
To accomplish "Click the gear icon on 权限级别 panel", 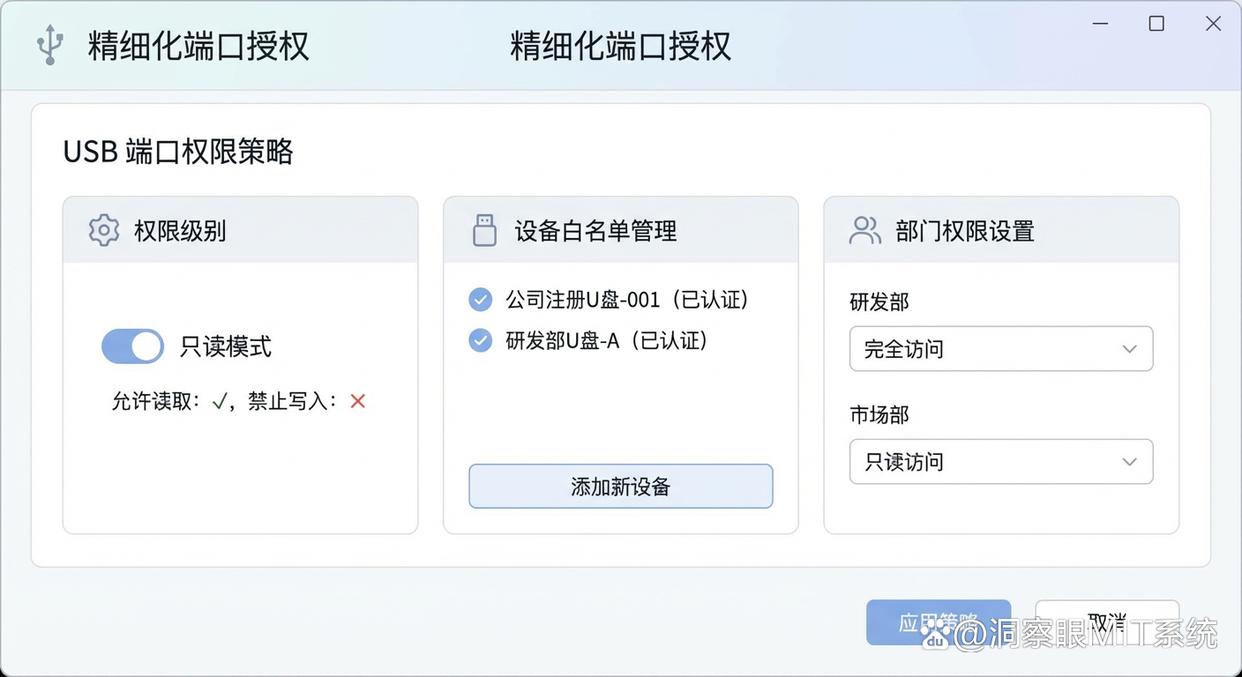I will click(103, 230).
